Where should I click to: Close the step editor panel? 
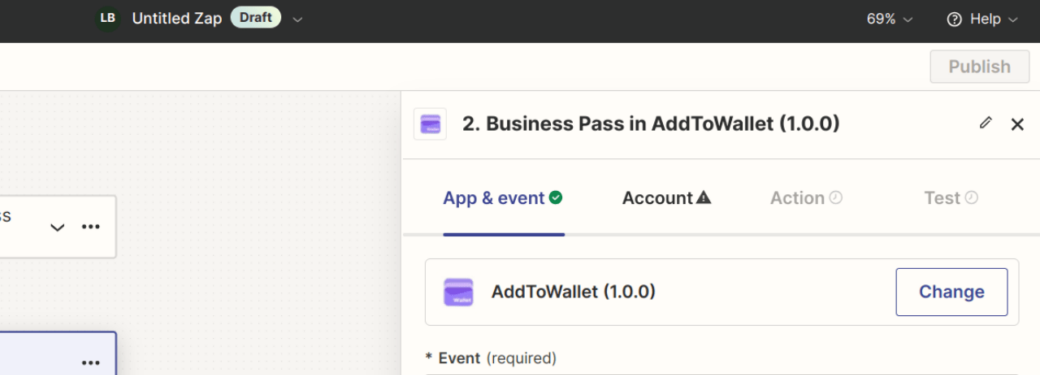point(1017,124)
